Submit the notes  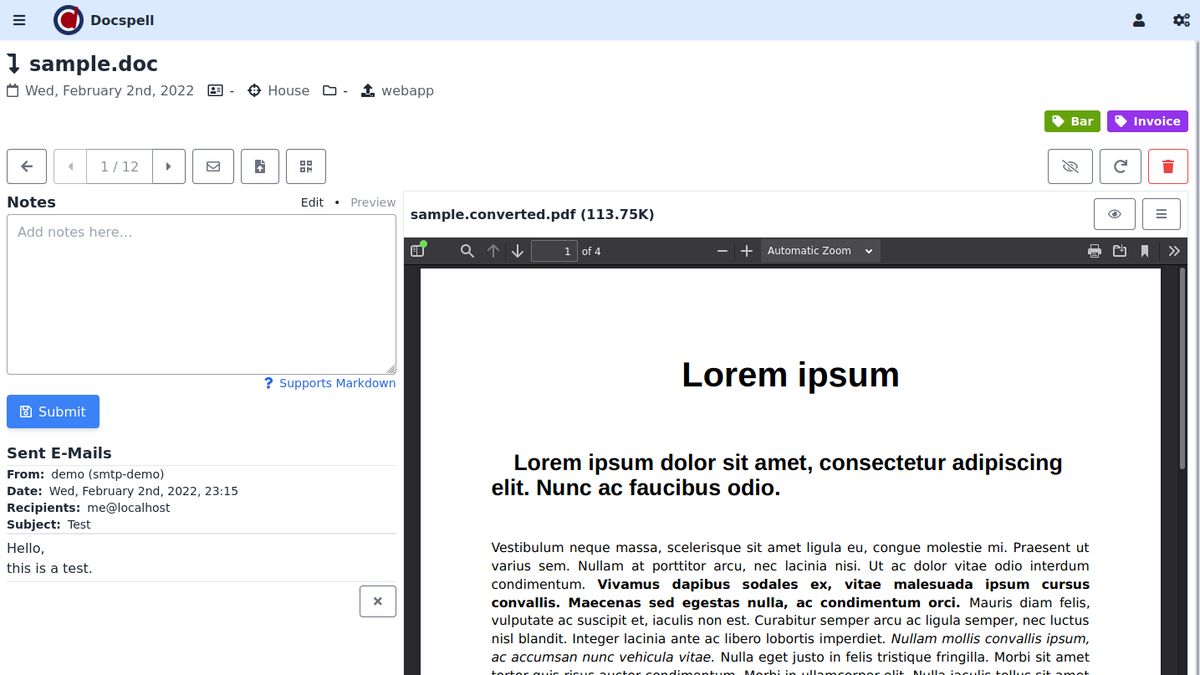(x=53, y=411)
